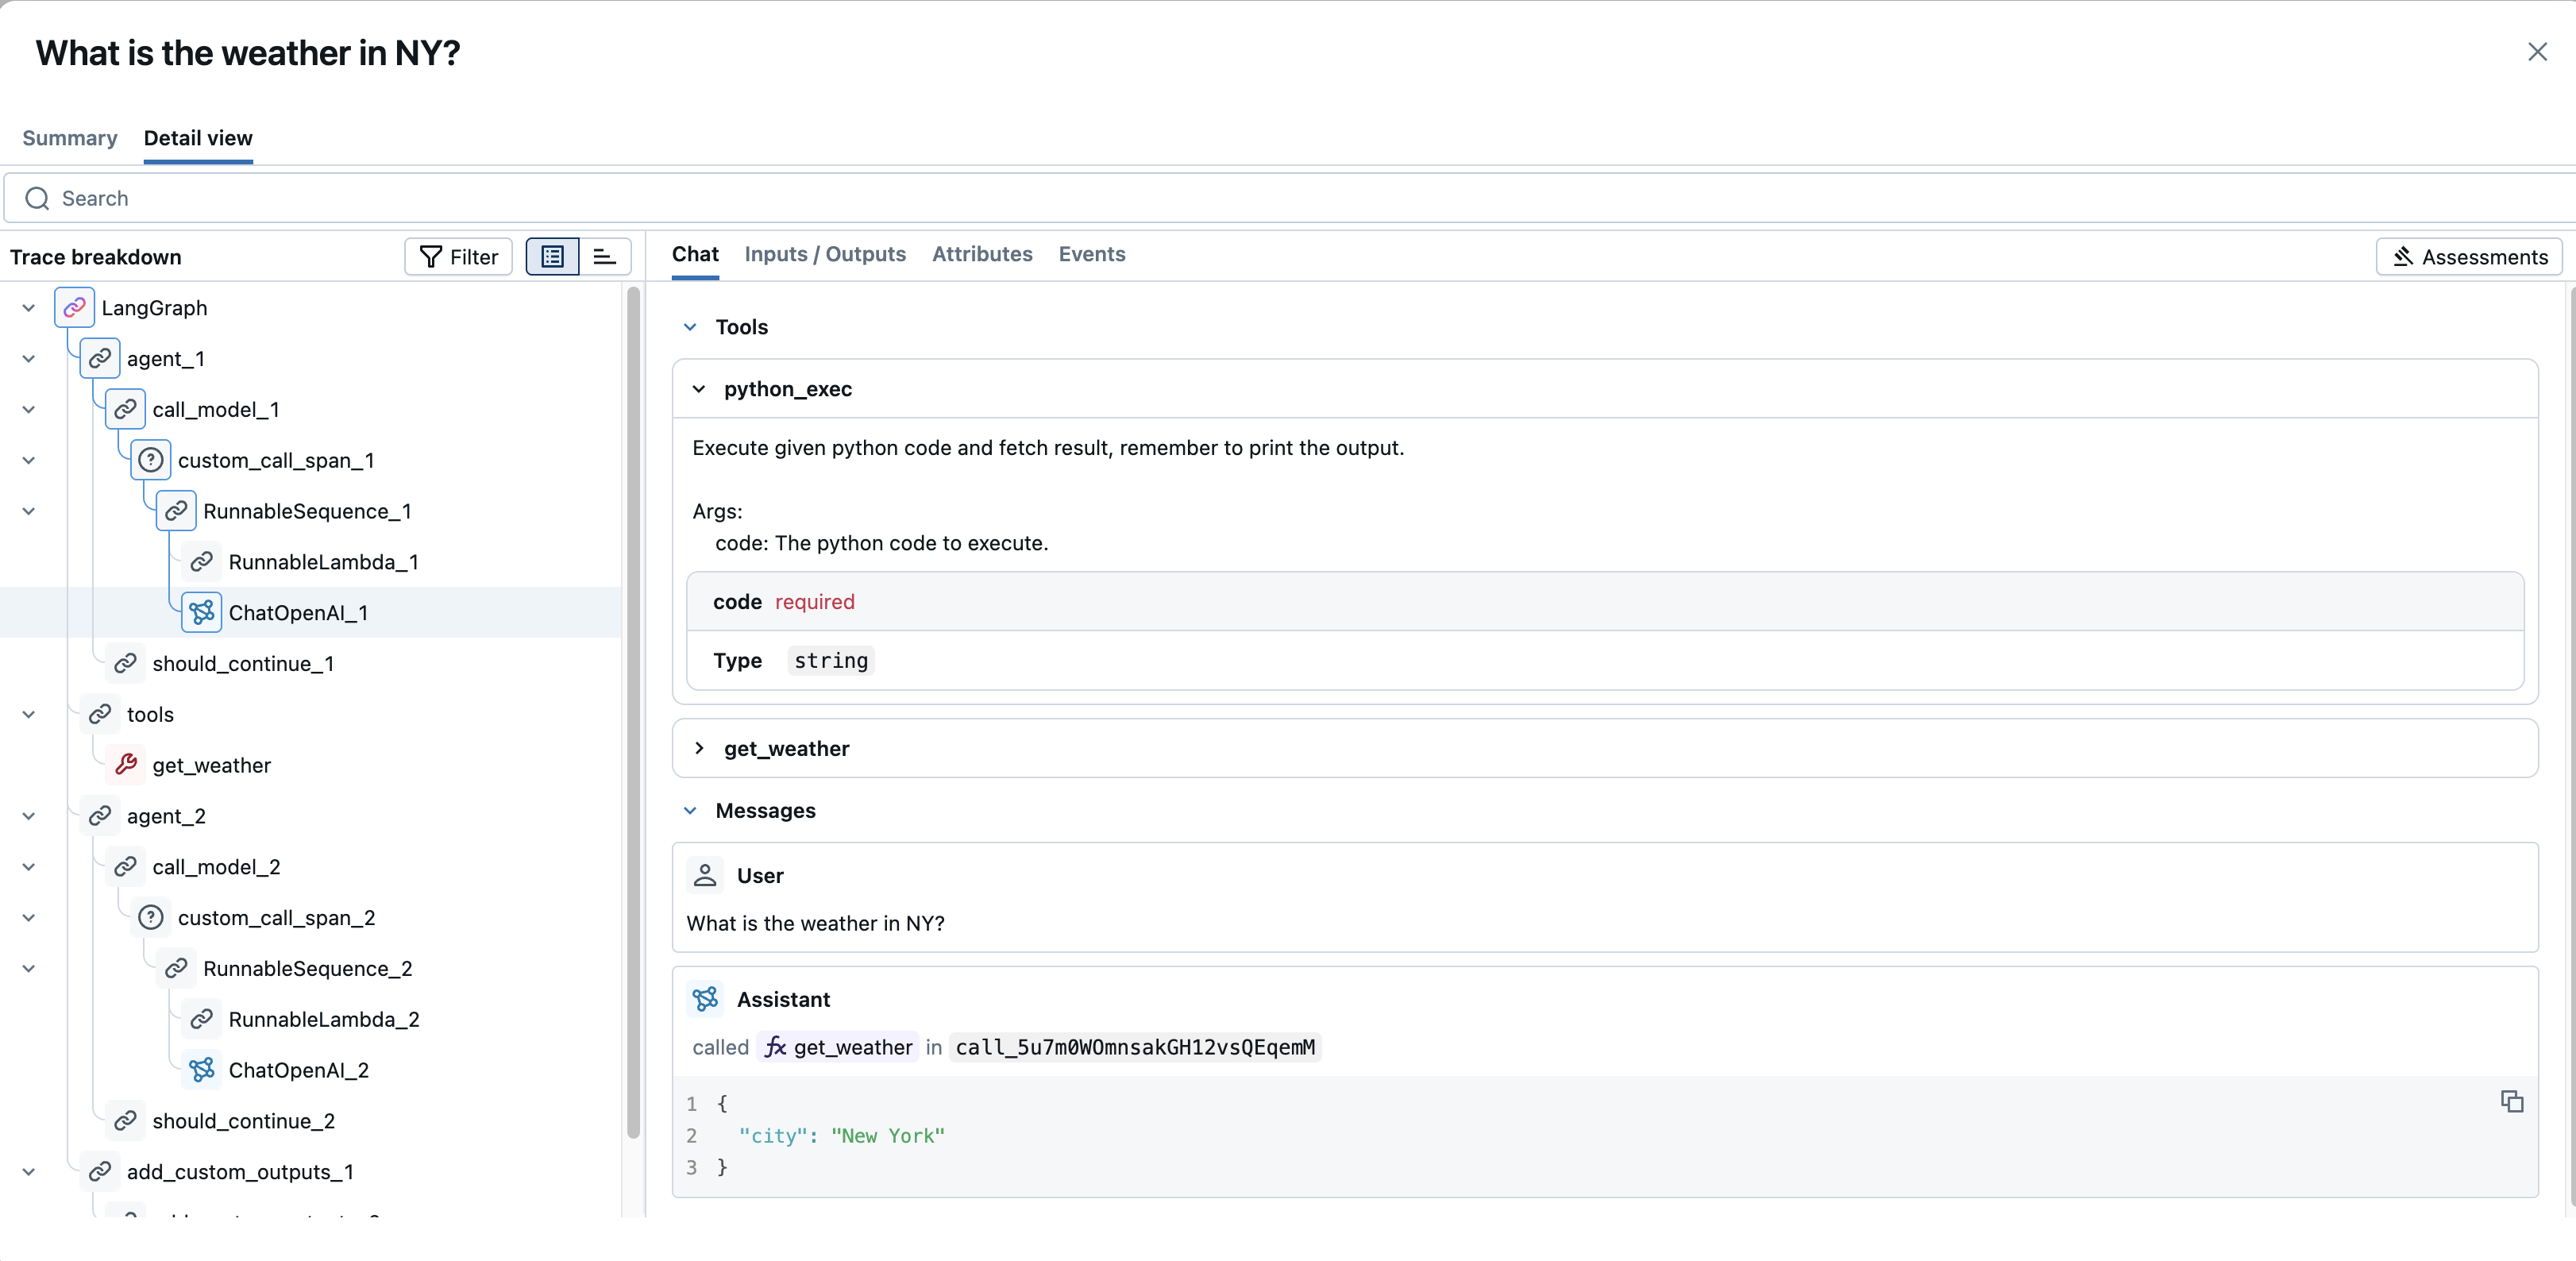Click the search magnifier icon
Screen dimensions: 2576x1261
[37, 198]
